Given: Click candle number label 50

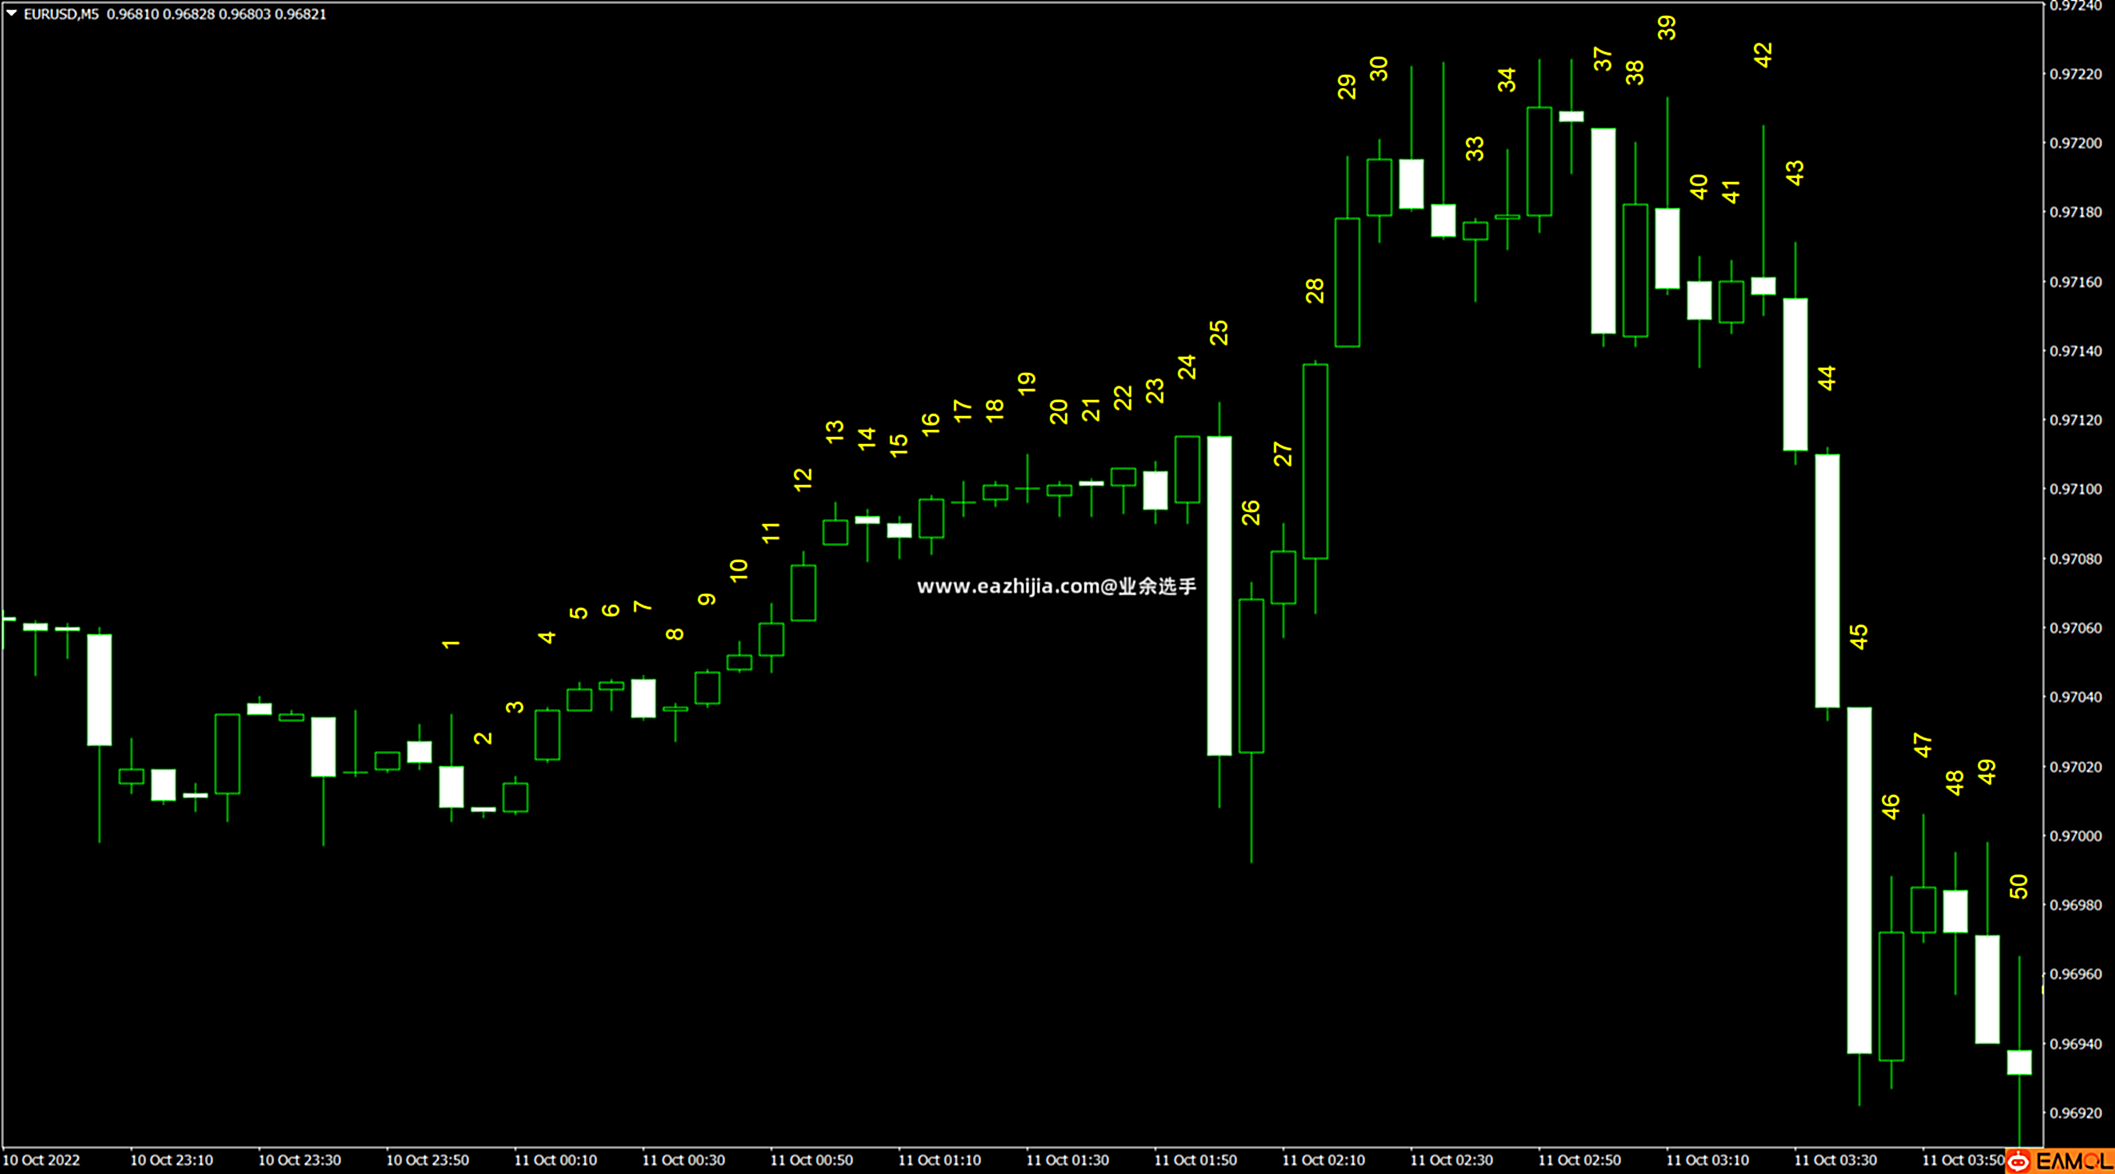Looking at the screenshot, I should tap(2018, 886).
